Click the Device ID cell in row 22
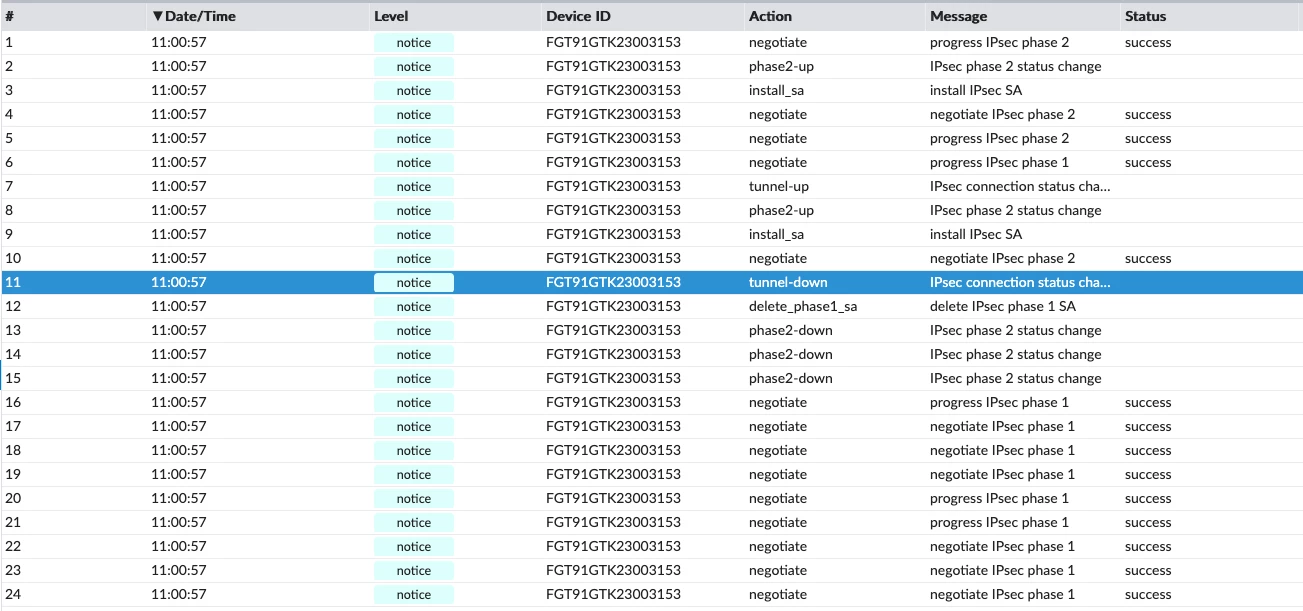 point(613,546)
